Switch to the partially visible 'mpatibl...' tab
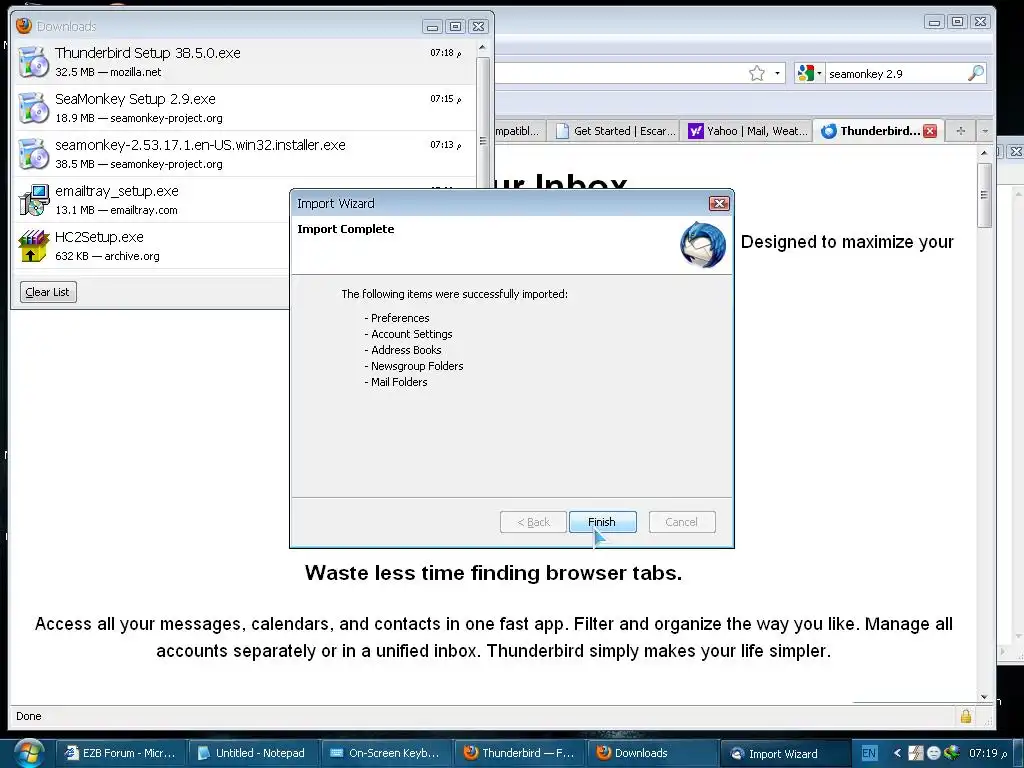Image resolution: width=1024 pixels, height=768 pixels. point(519,131)
